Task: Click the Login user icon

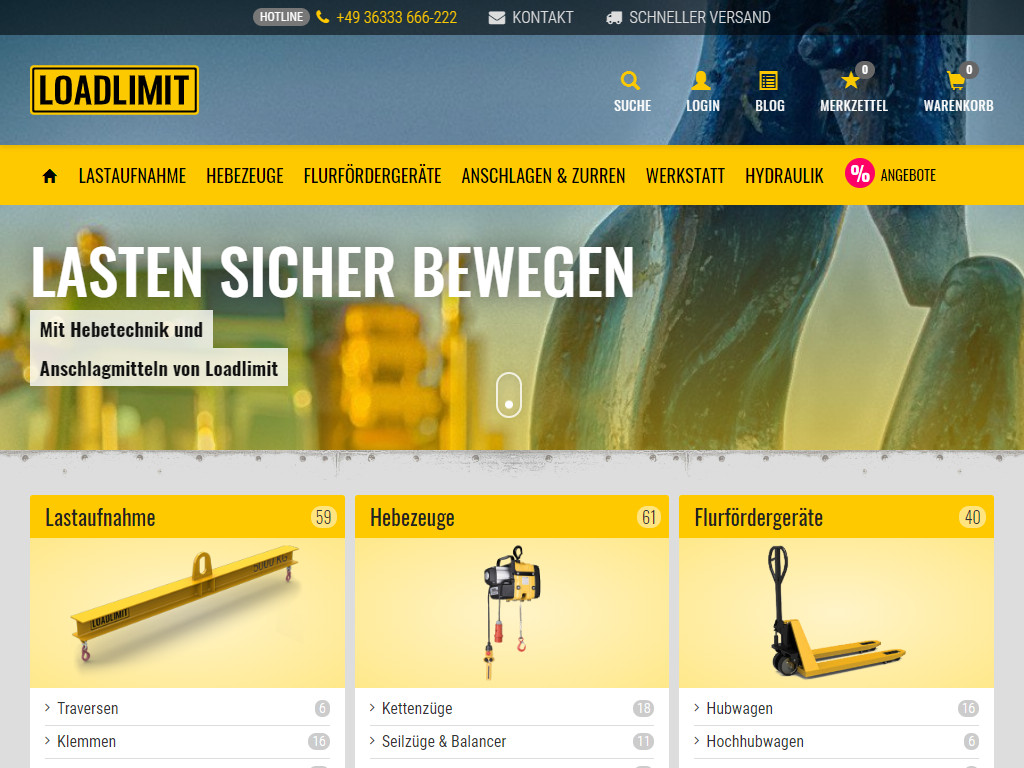Action: coord(702,81)
